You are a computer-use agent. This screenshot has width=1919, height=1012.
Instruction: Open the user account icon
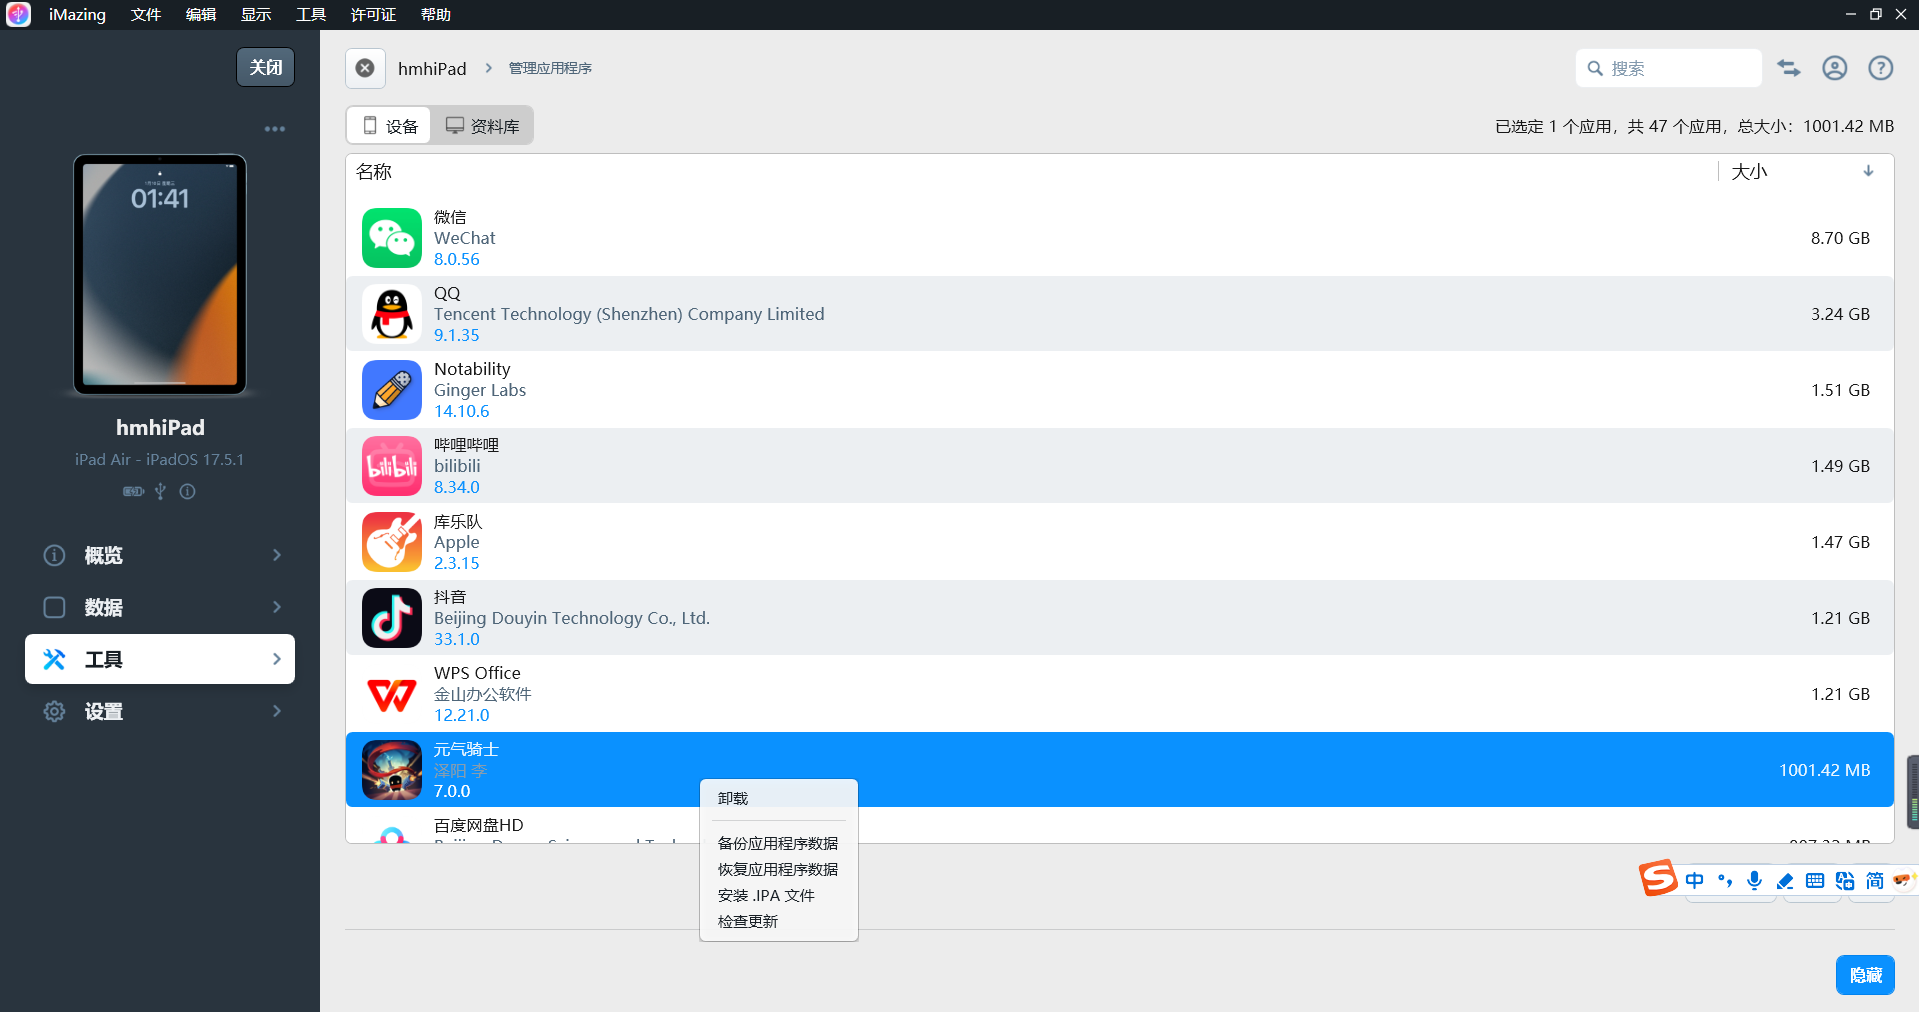click(x=1834, y=68)
